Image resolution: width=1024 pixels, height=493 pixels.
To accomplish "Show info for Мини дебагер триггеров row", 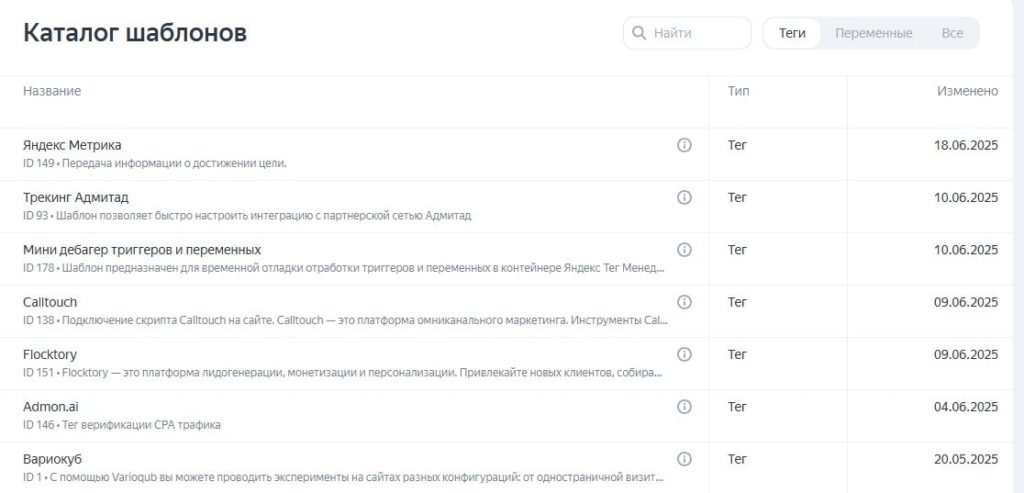I will click(x=684, y=249).
